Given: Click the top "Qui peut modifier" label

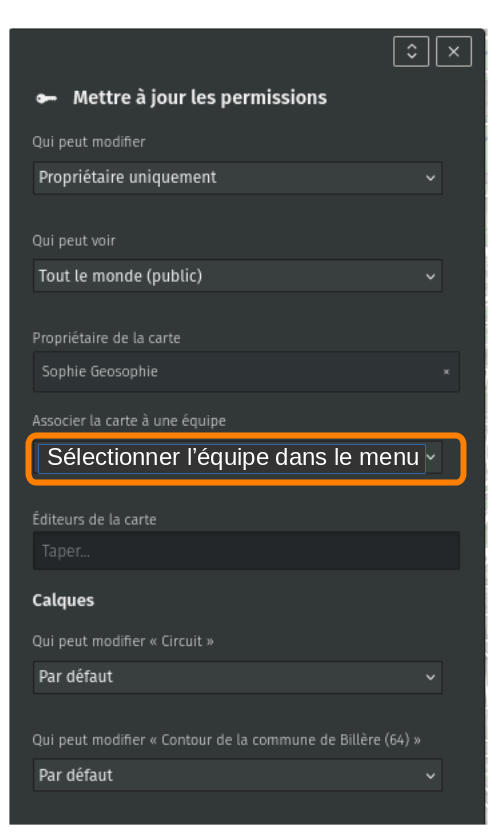Looking at the screenshot, I should [x=89, y=142].
